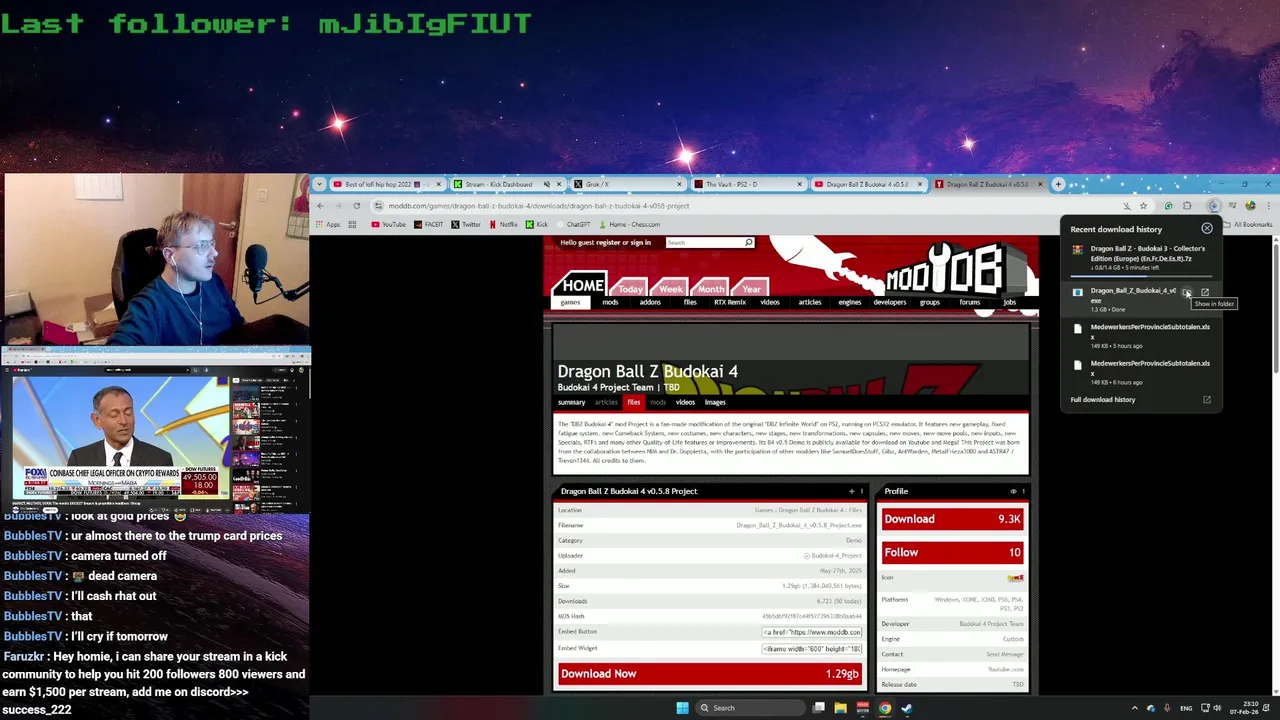This screenshot has height=720, width=1280.
Task: Open the summary tab of Budokai 4
Action: point(571,402)
